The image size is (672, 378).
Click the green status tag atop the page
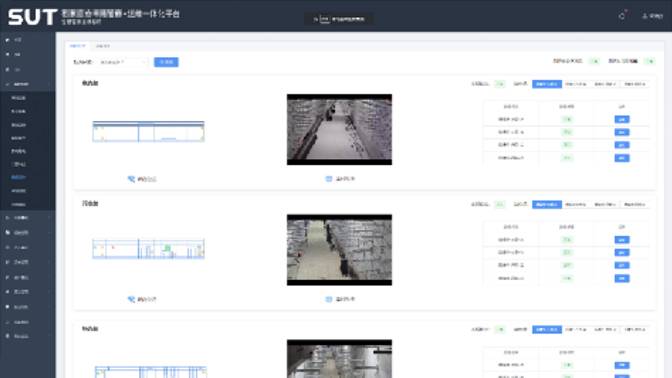tap(595, 61)
